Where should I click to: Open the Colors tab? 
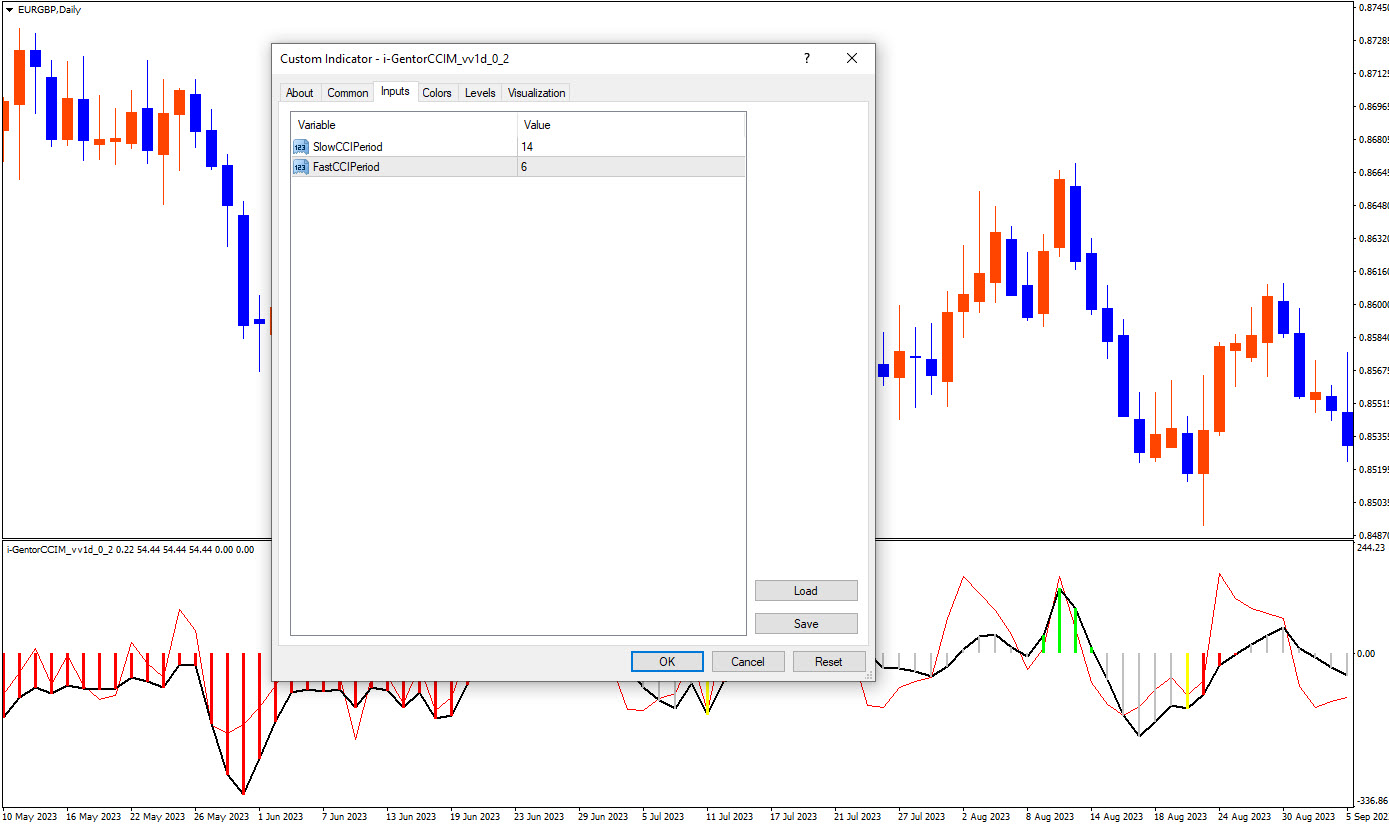coord(437,93)
